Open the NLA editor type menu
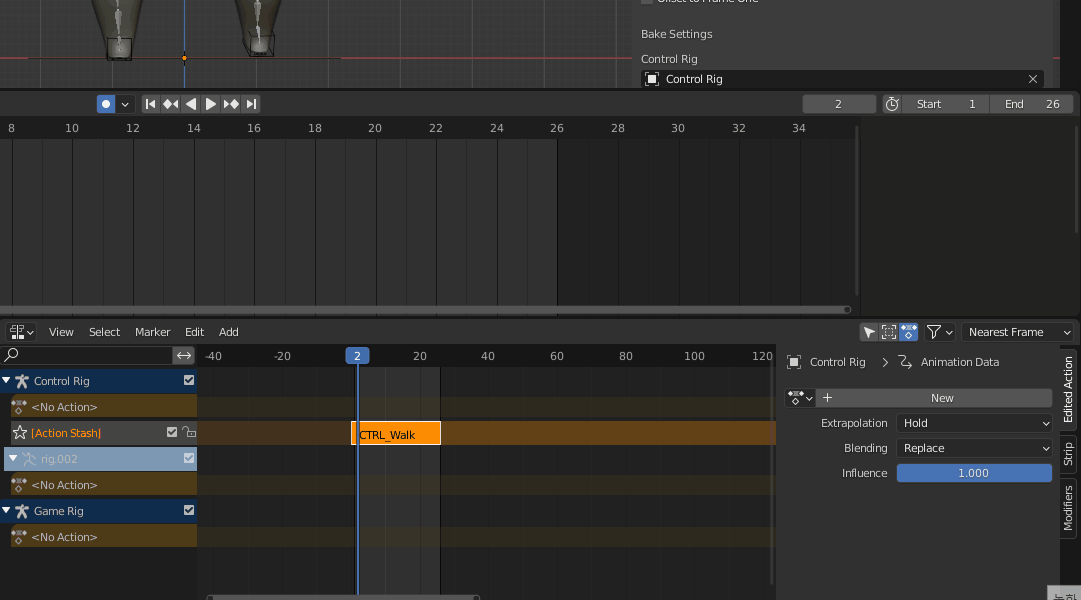 pyautogui.click(x=21, y=332)
